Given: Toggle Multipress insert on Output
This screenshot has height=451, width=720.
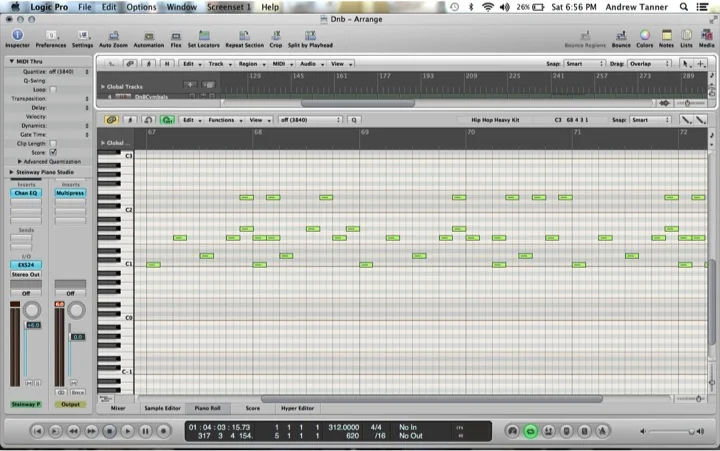Looking at the screenshot, I should pyautogui.click(x=70, y=193).
